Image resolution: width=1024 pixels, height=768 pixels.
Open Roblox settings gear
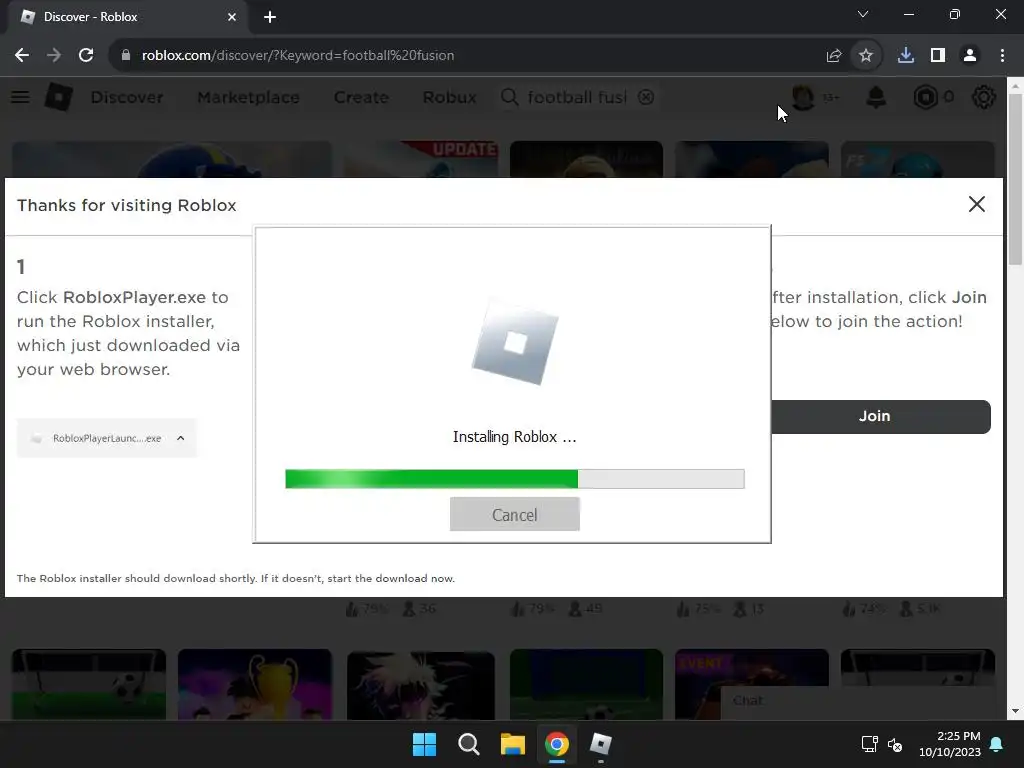point(984,97)
